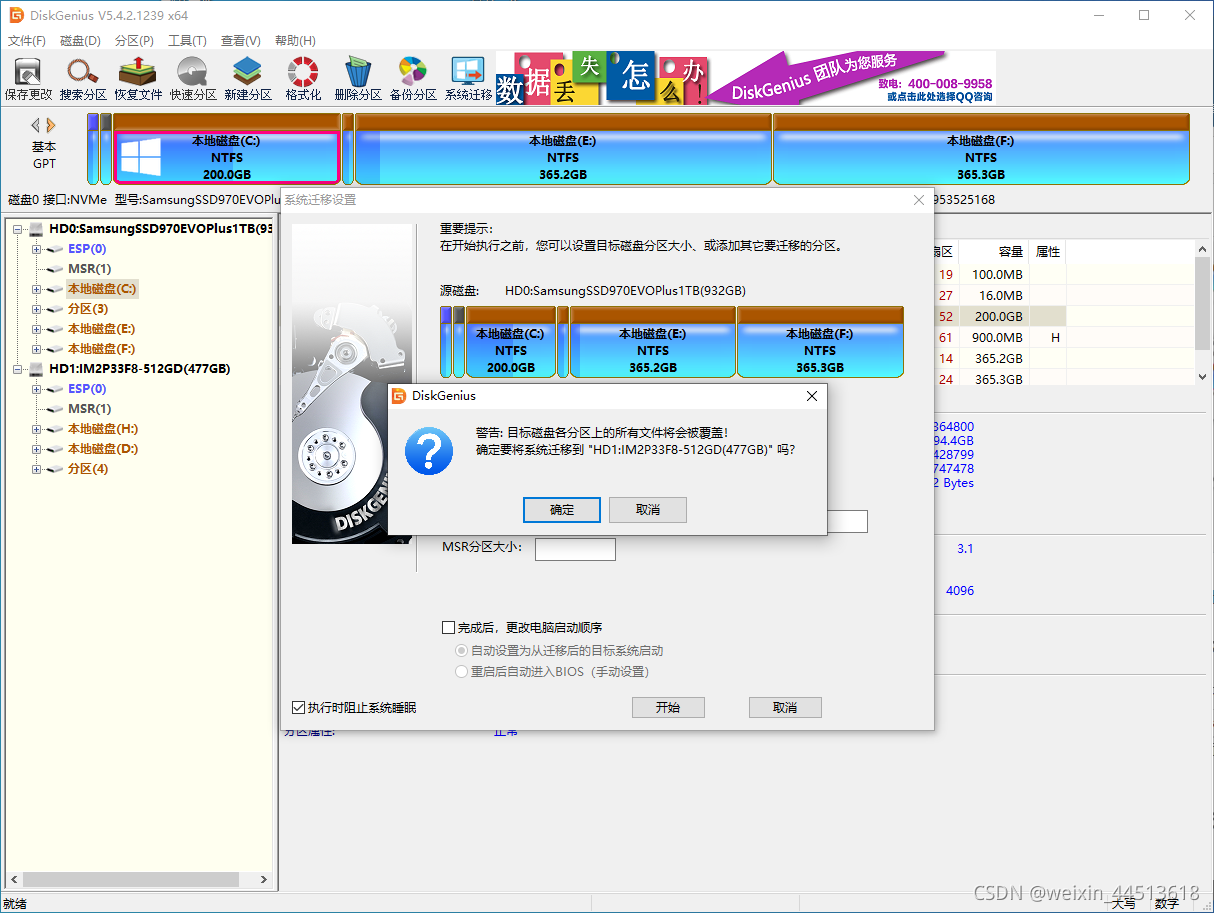Click the MSR分区大小 input field

[575, 549]
